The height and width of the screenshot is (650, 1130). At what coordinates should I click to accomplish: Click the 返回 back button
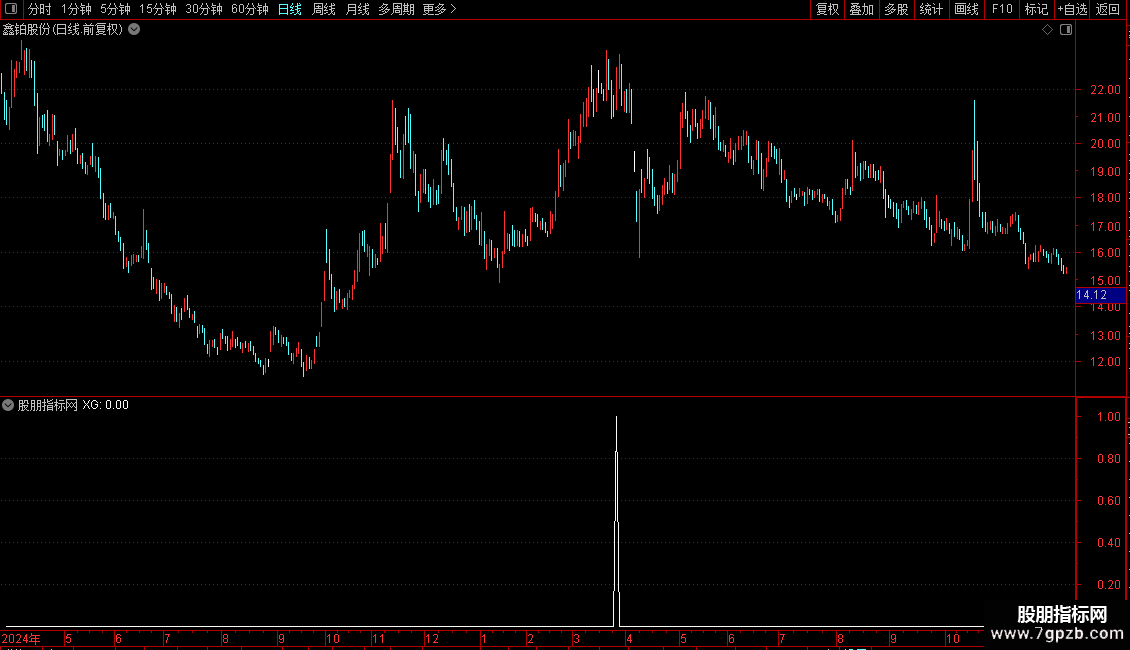click(x=1108, y=9)
